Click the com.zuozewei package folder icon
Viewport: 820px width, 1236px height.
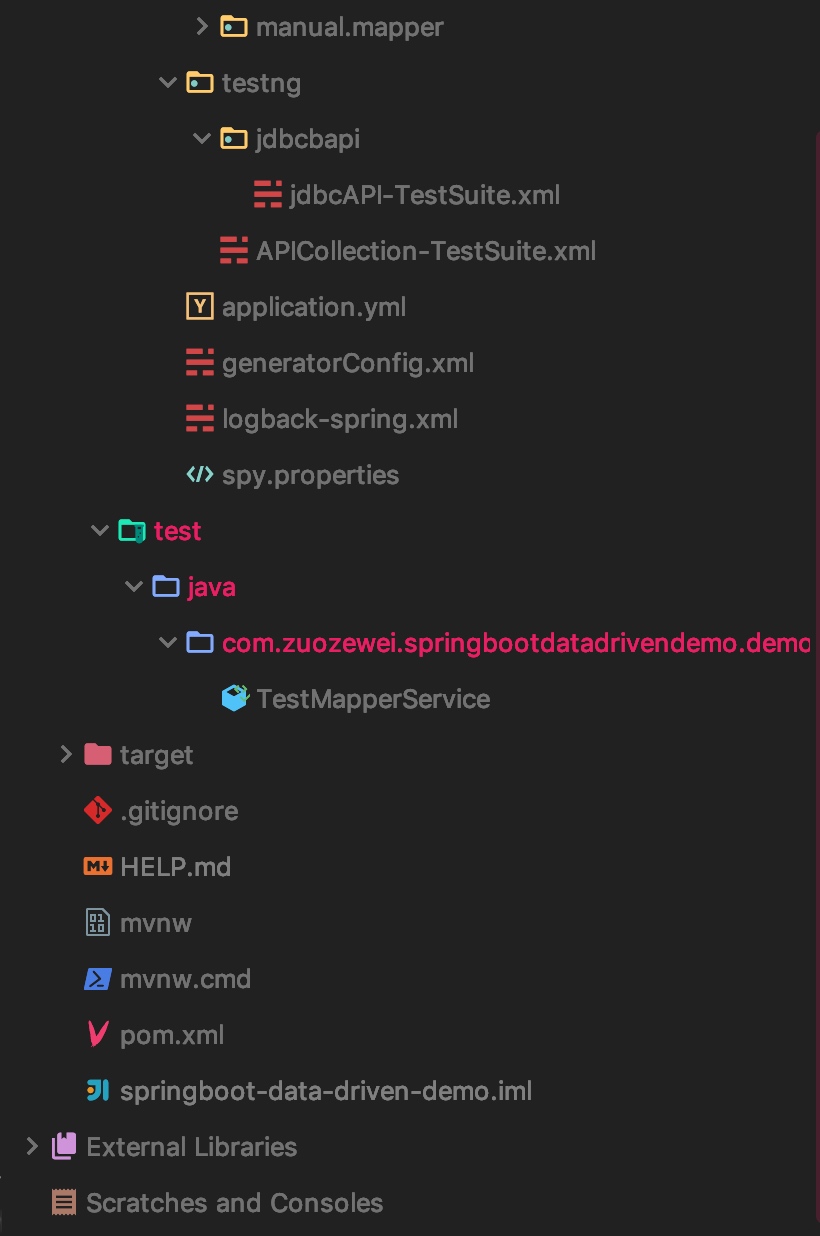(200, 643)
